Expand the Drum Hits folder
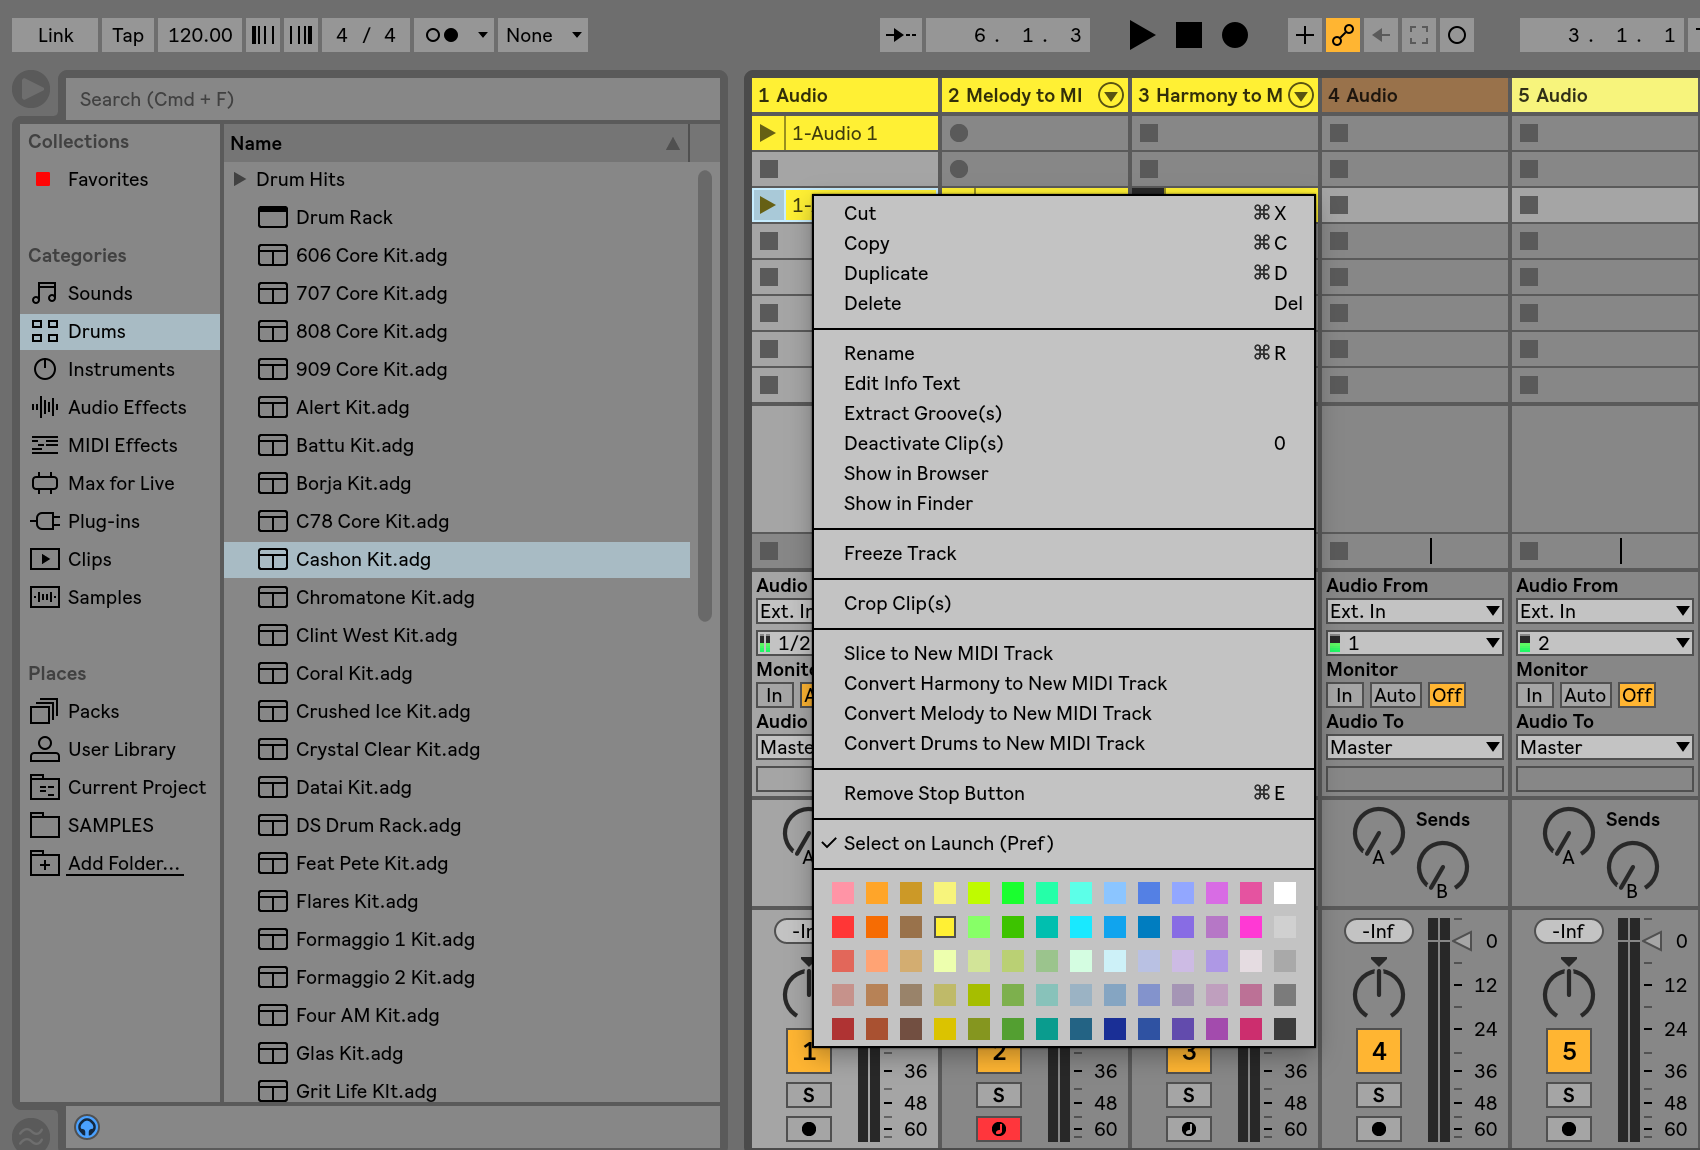Viewport: 1700px width, 1150px height. [x=239, y=179]
